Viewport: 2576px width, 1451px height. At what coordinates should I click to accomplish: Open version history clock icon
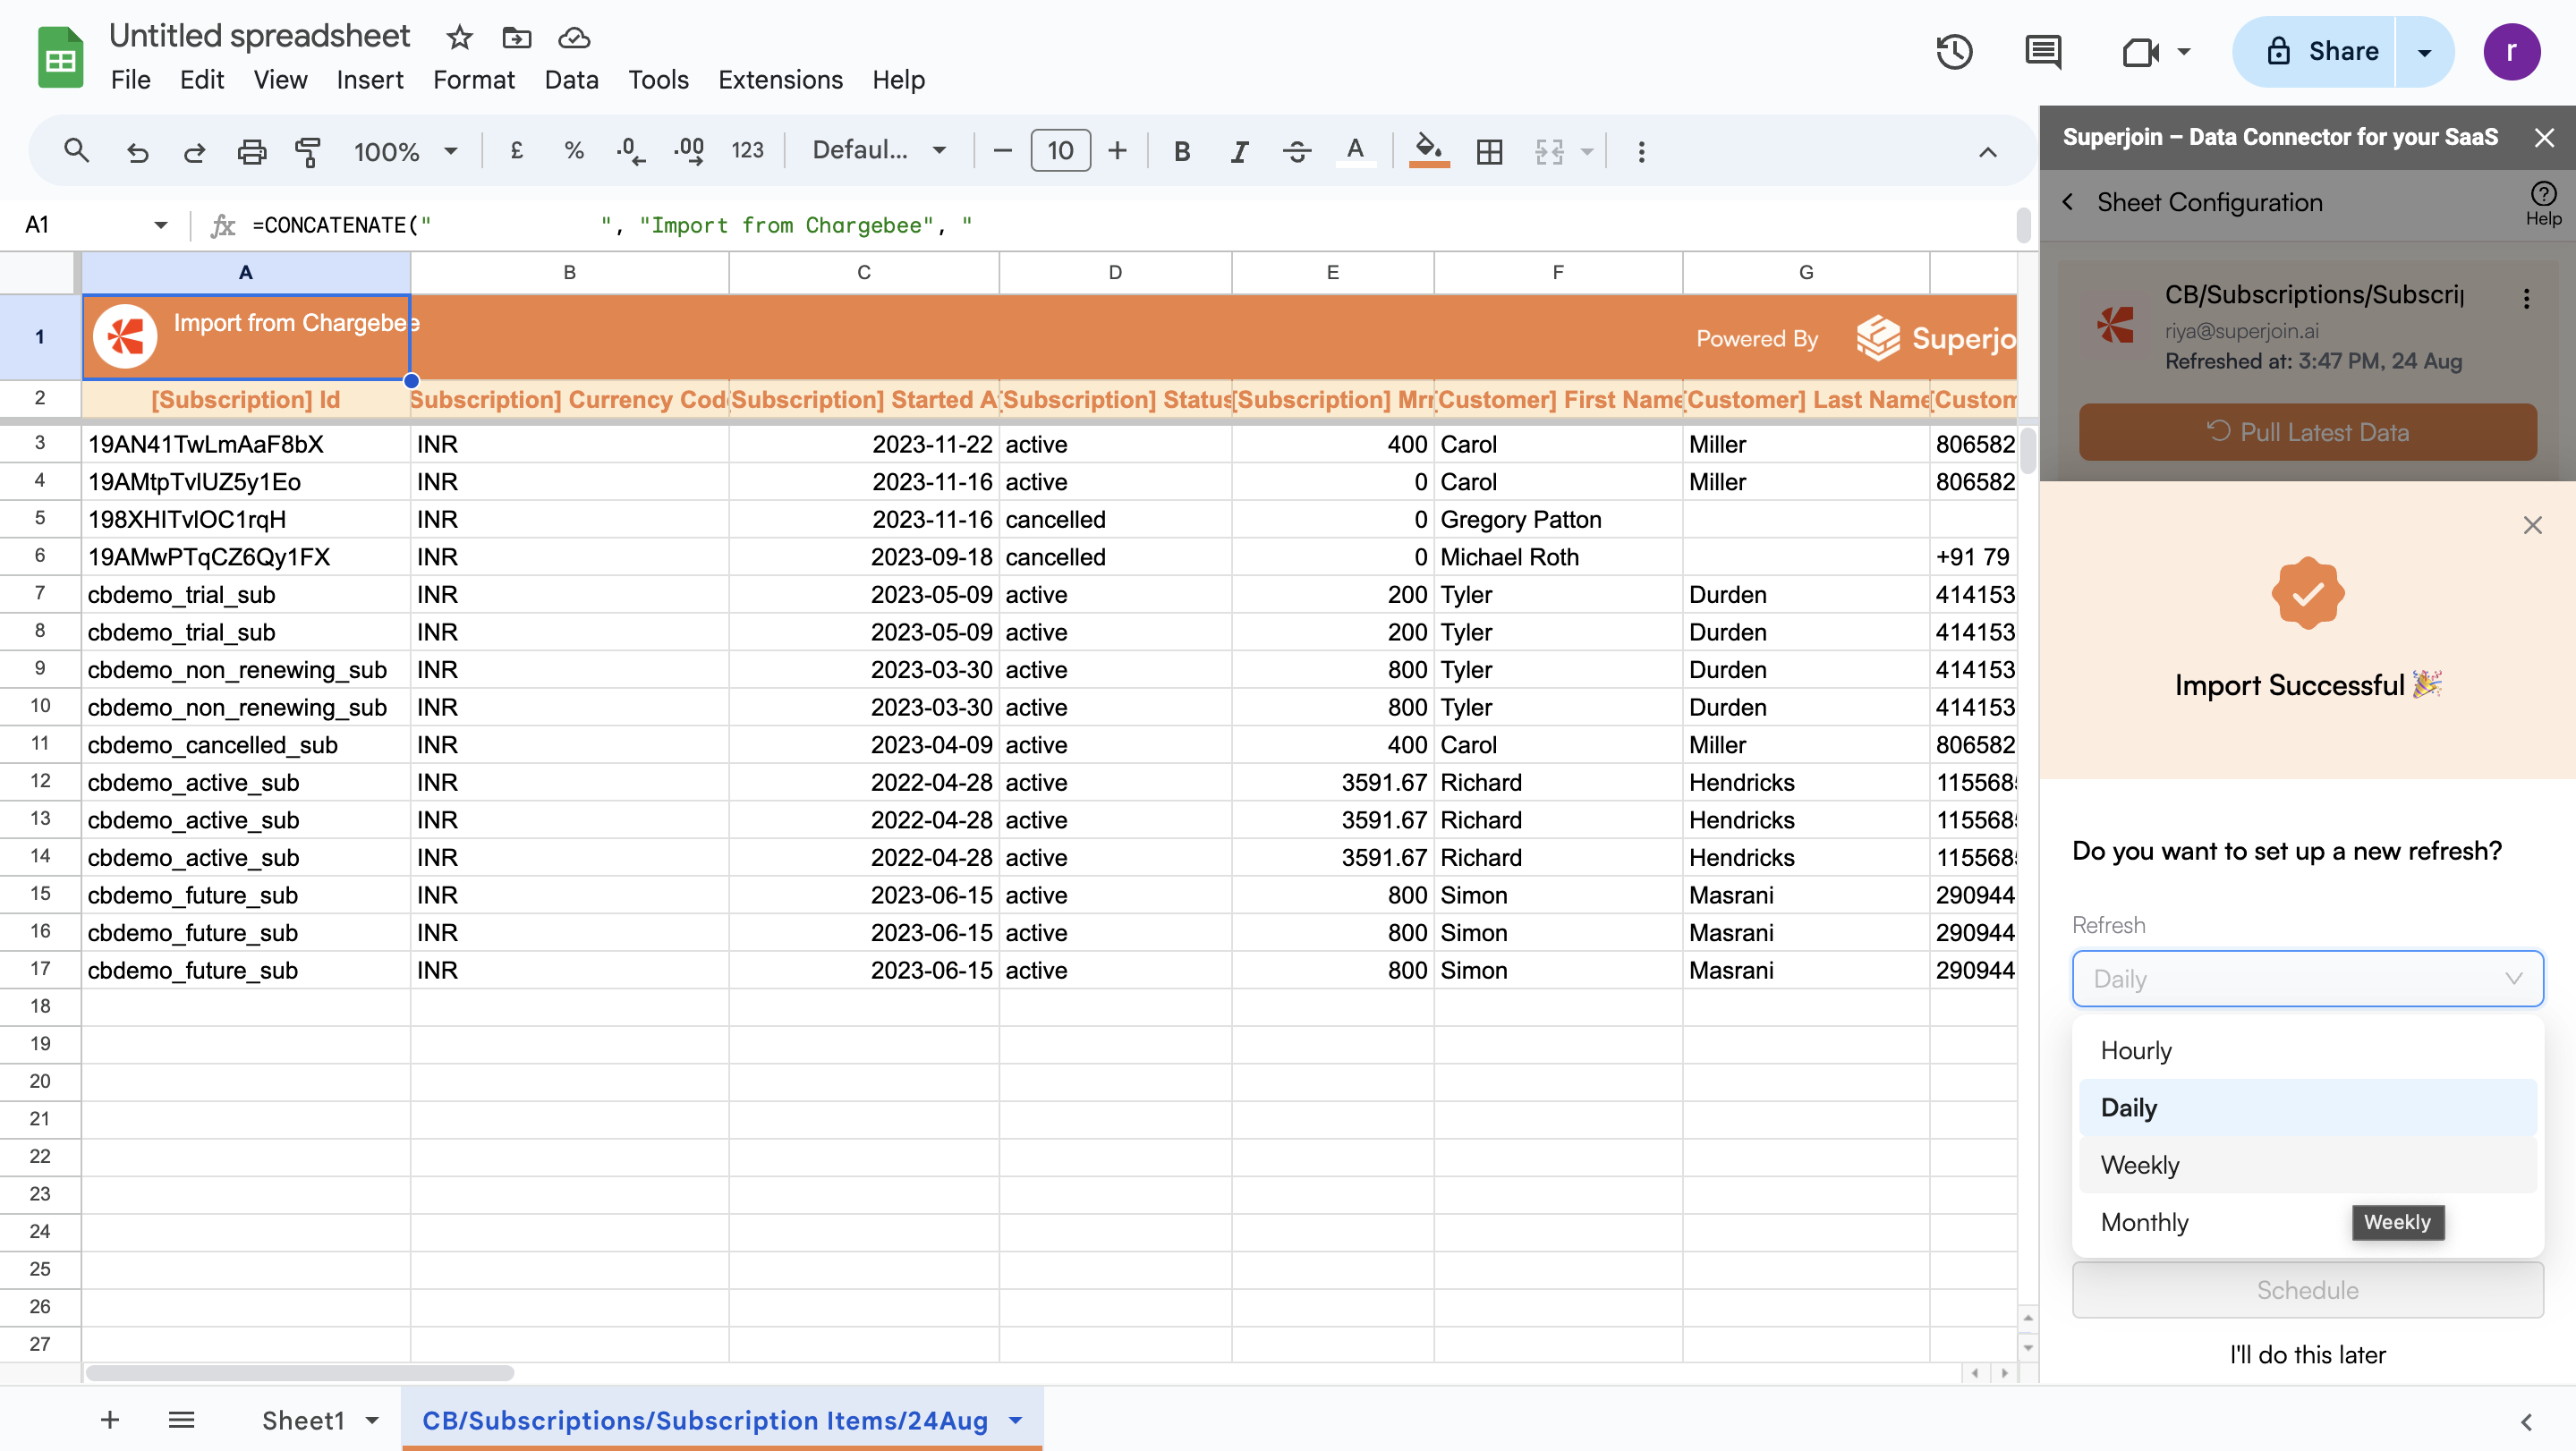click(1953, 52)
